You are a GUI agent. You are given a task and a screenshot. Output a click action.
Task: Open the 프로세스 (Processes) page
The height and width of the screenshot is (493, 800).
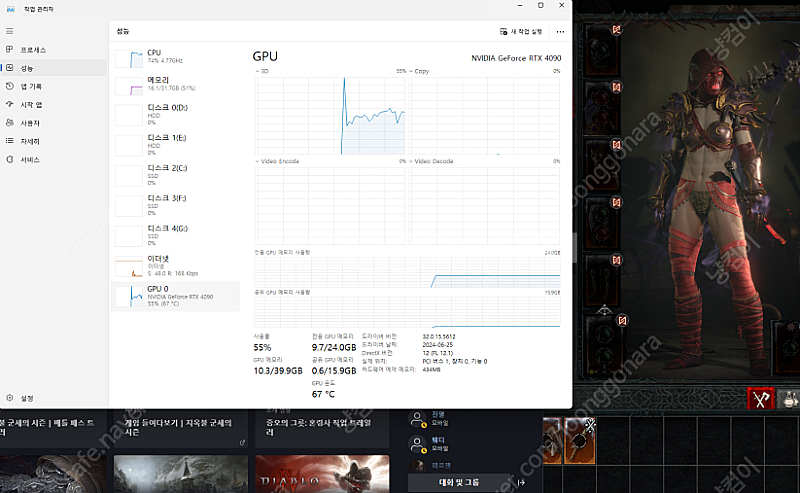click(x=54, y=50)
